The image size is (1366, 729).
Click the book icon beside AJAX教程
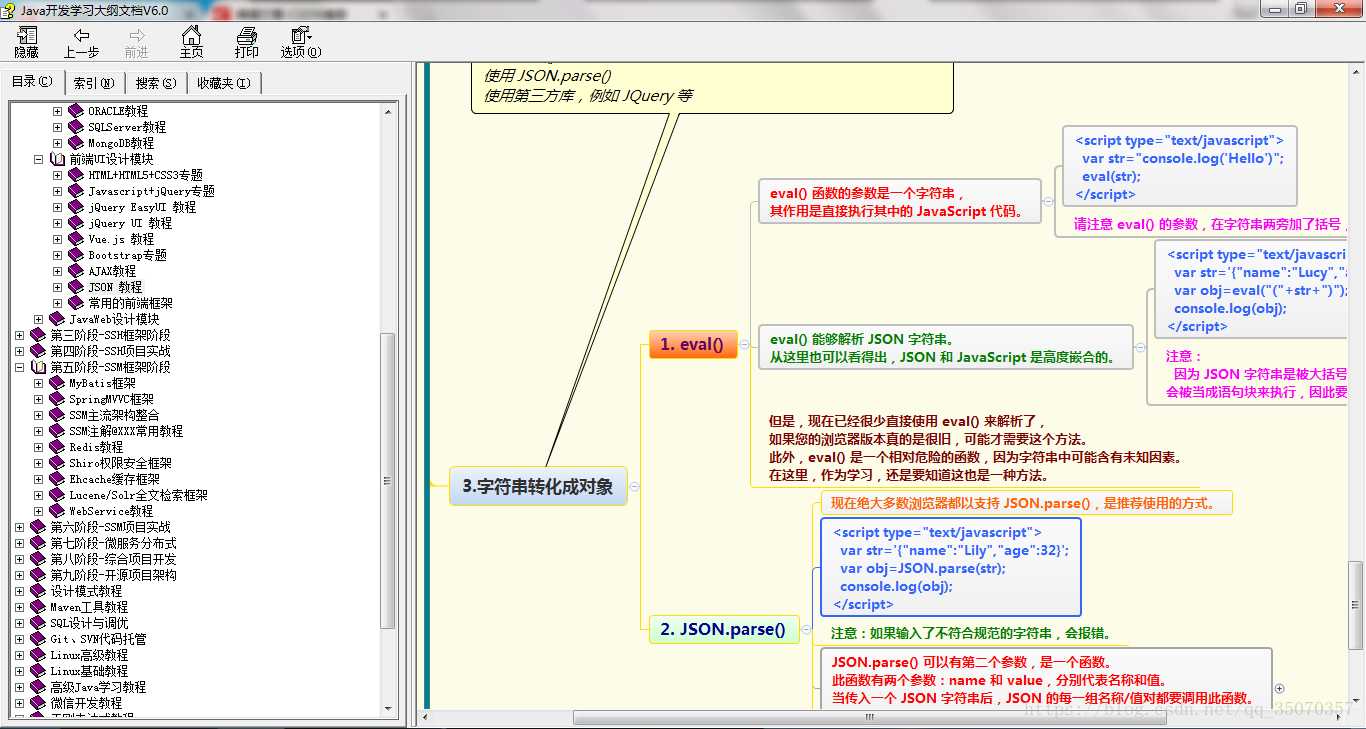tap(76, 271)
